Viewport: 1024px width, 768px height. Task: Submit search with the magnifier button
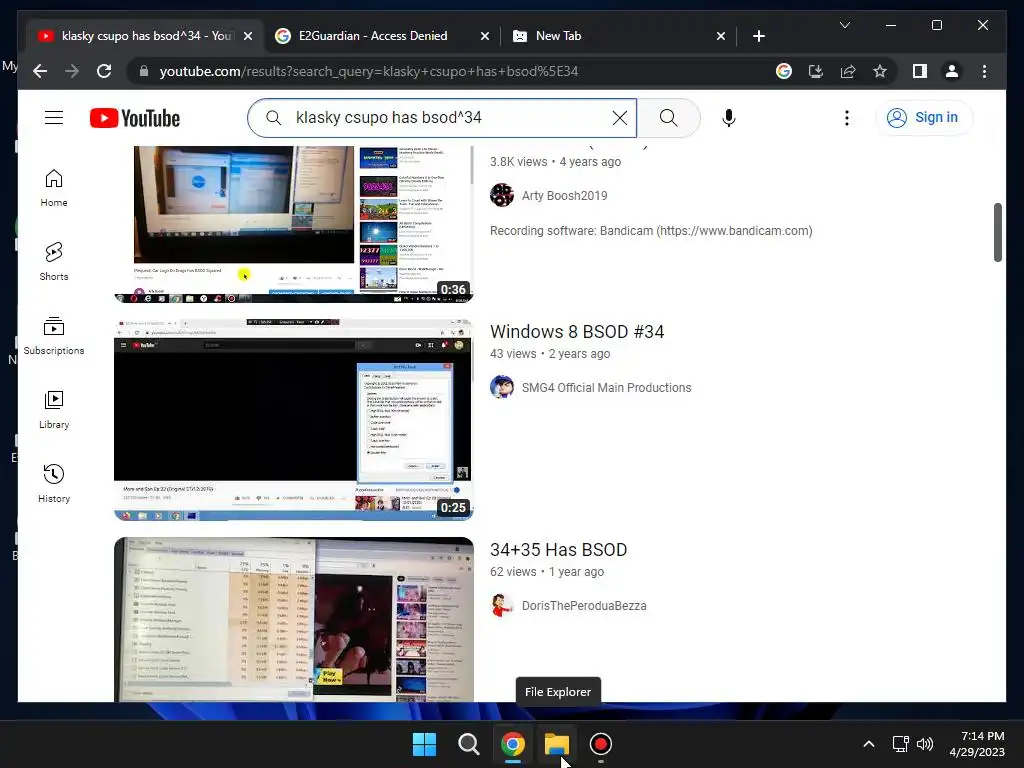668,118
